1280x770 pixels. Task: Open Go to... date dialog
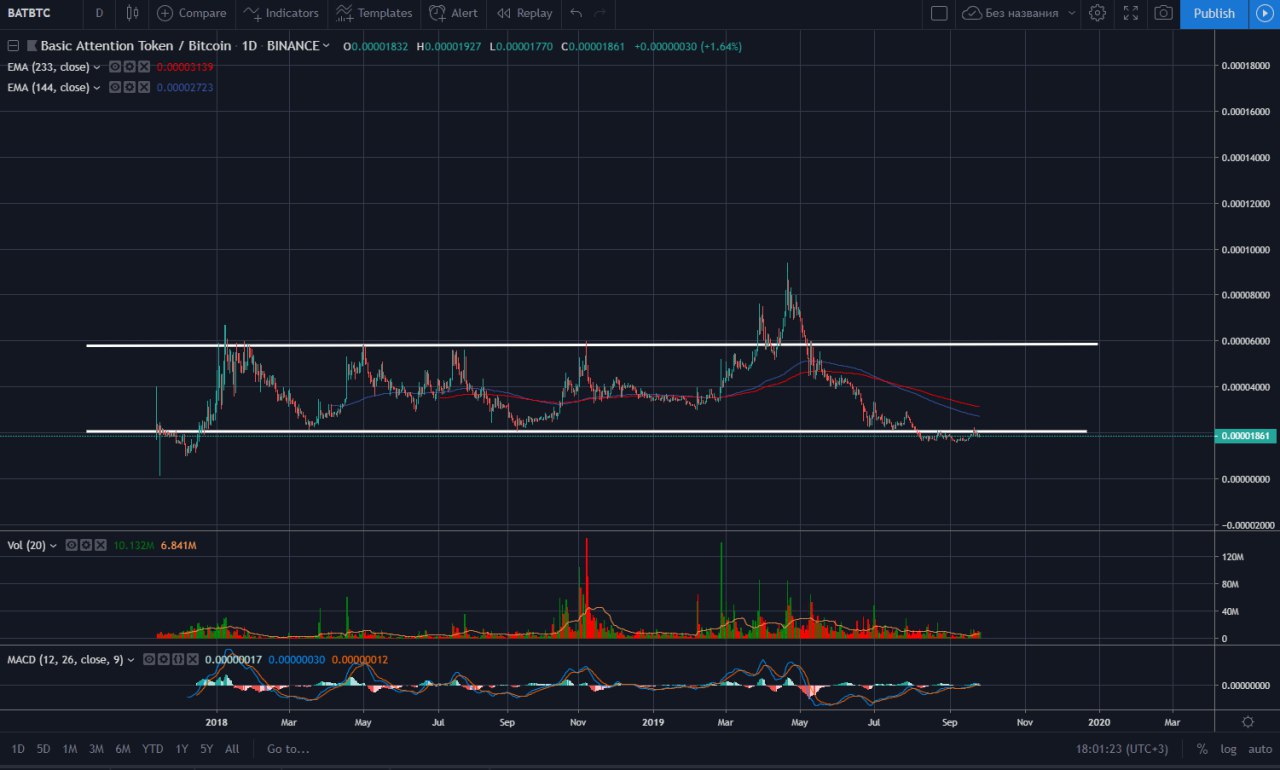click(x=288, y=749)
